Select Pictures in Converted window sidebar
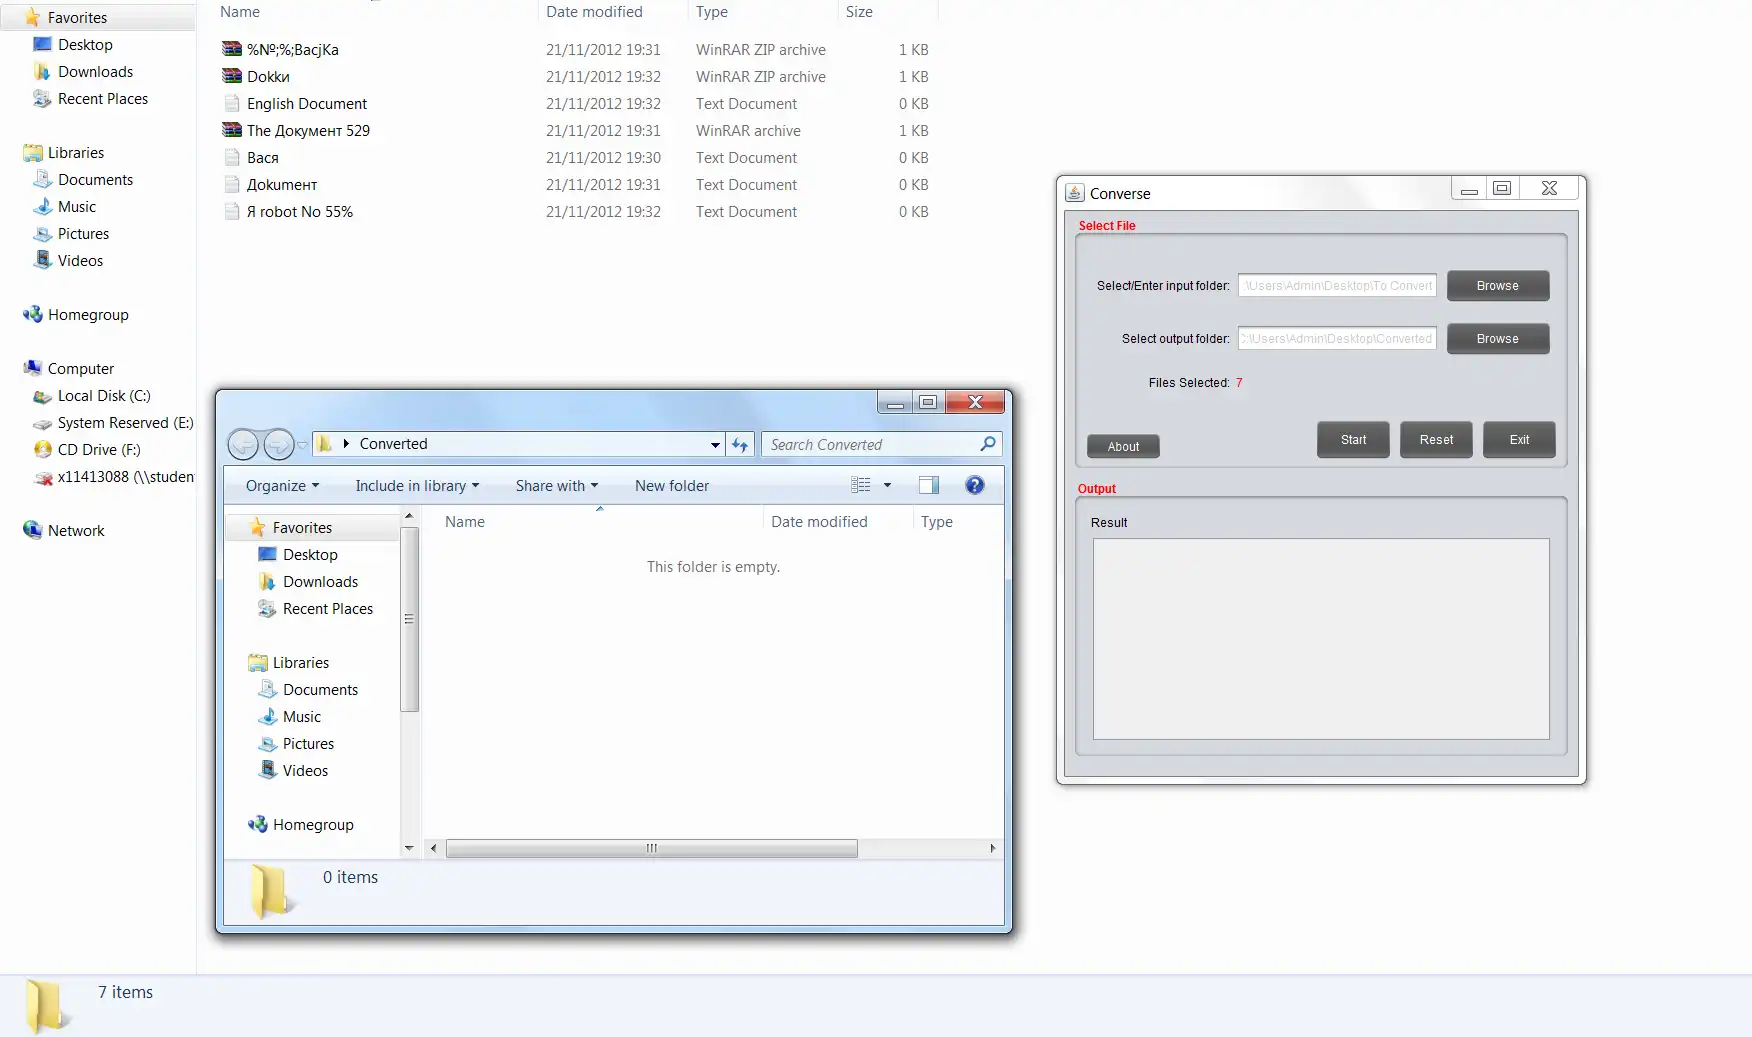1752x1037 pixels. click(308, 744)
